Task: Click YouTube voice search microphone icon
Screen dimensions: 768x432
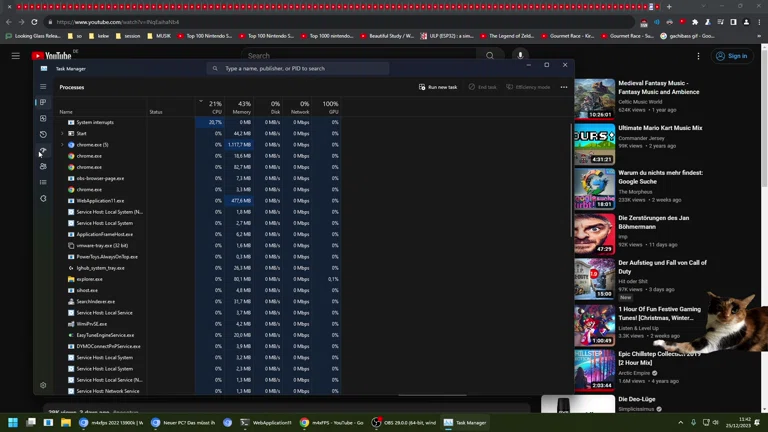Action: coord(523,56)
